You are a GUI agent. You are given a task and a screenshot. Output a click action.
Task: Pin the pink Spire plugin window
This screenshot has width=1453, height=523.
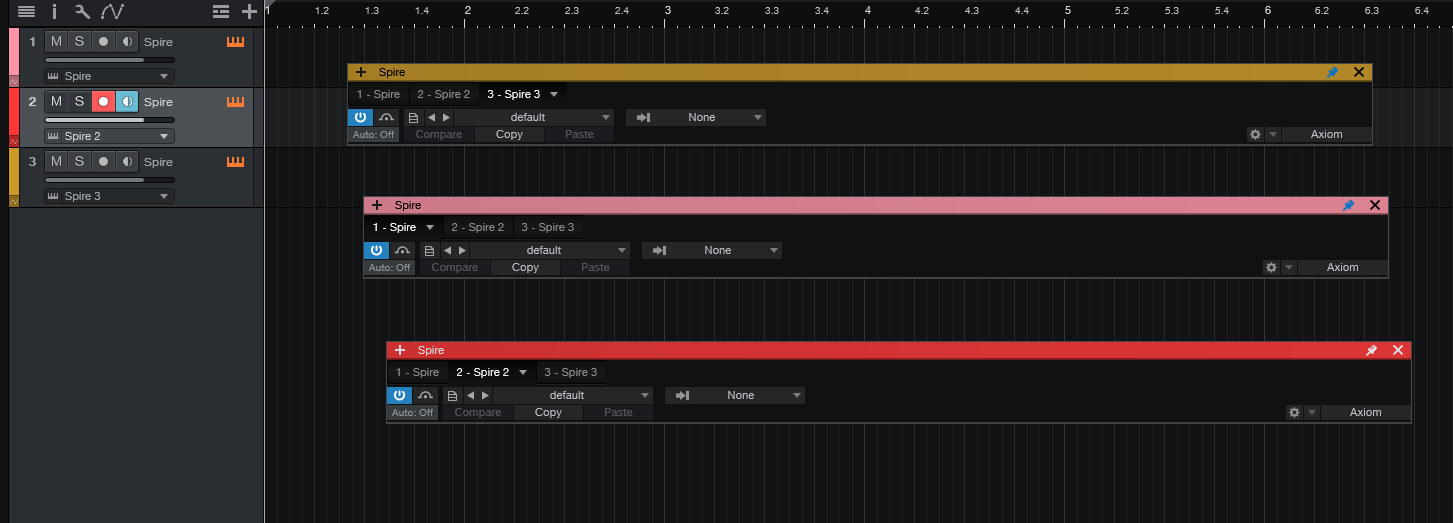(x=1348, y=205)
